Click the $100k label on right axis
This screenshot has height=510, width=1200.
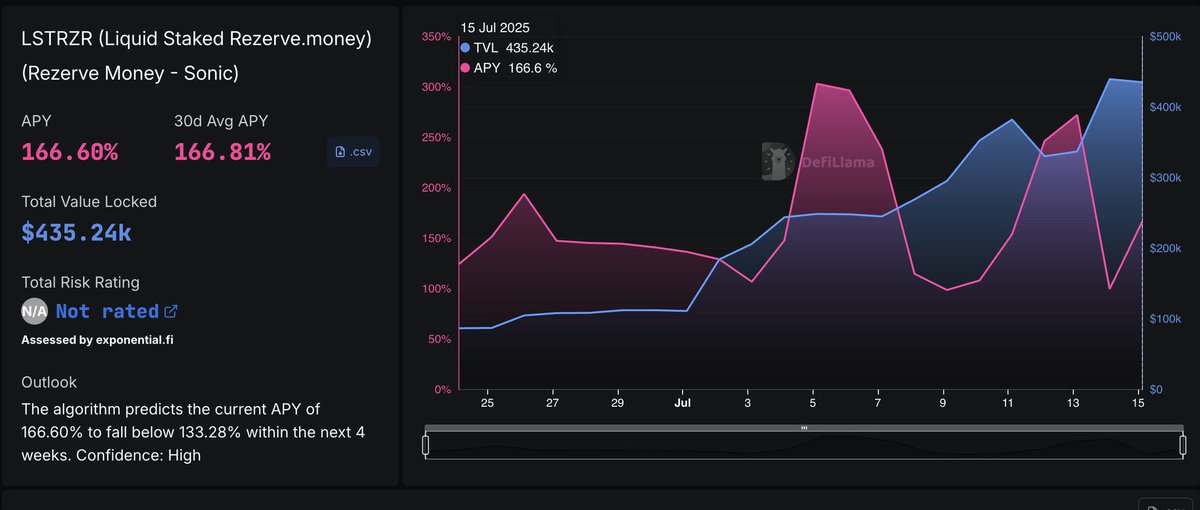[x=1166, y=319]
